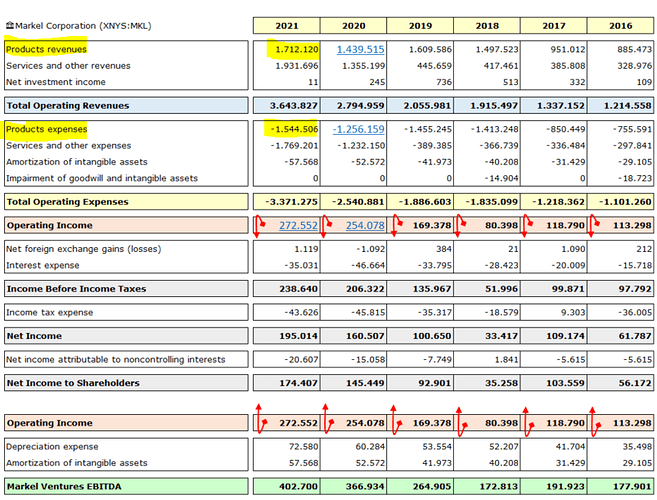This screenshot has height=500, width=657.
Task: Click 2020 Markel Ventures EBITDA 366.934
Action: 365,487
